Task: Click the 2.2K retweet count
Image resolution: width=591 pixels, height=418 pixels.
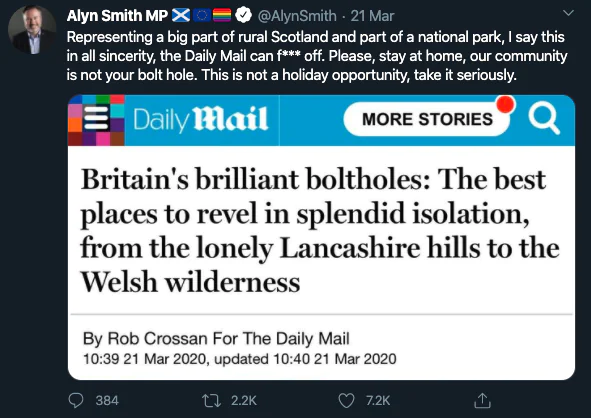Action: point(244,400)
